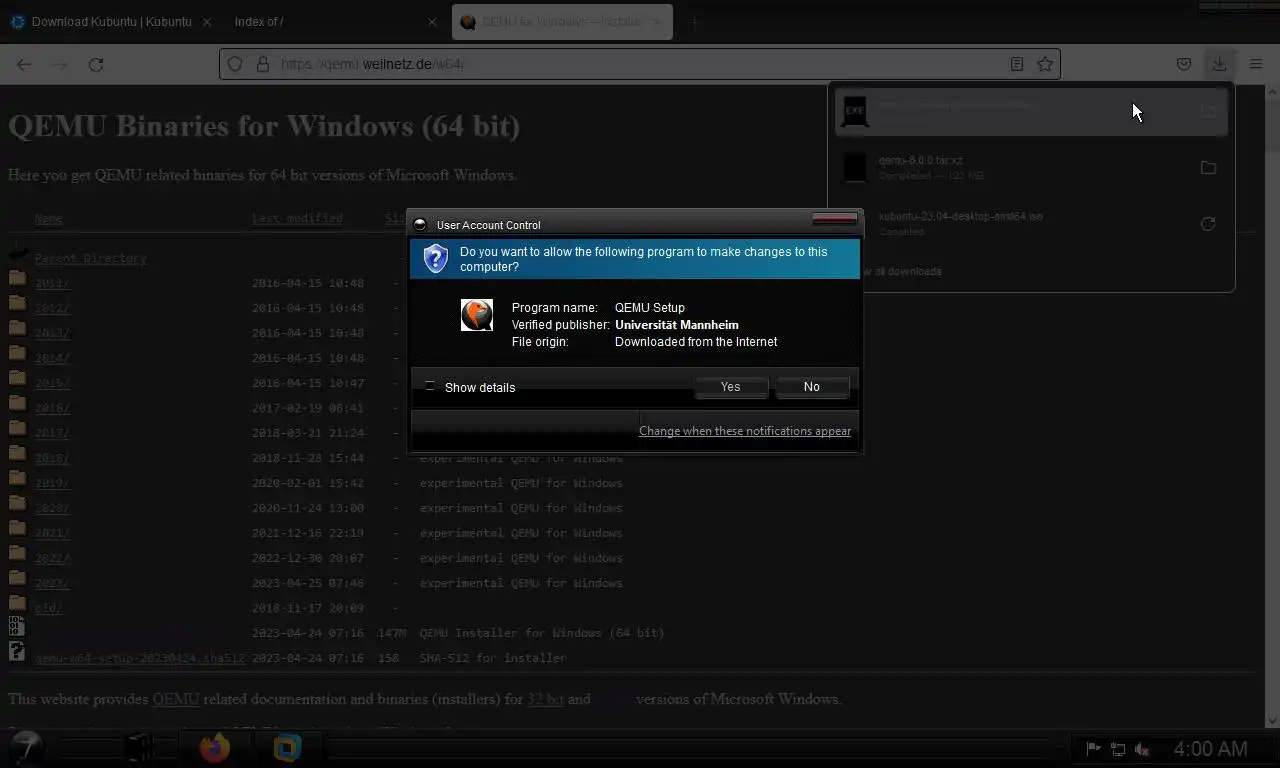Toggle the Firefox downloads panel button
The image size is (1280, 768).
[x=1219, y=64]
